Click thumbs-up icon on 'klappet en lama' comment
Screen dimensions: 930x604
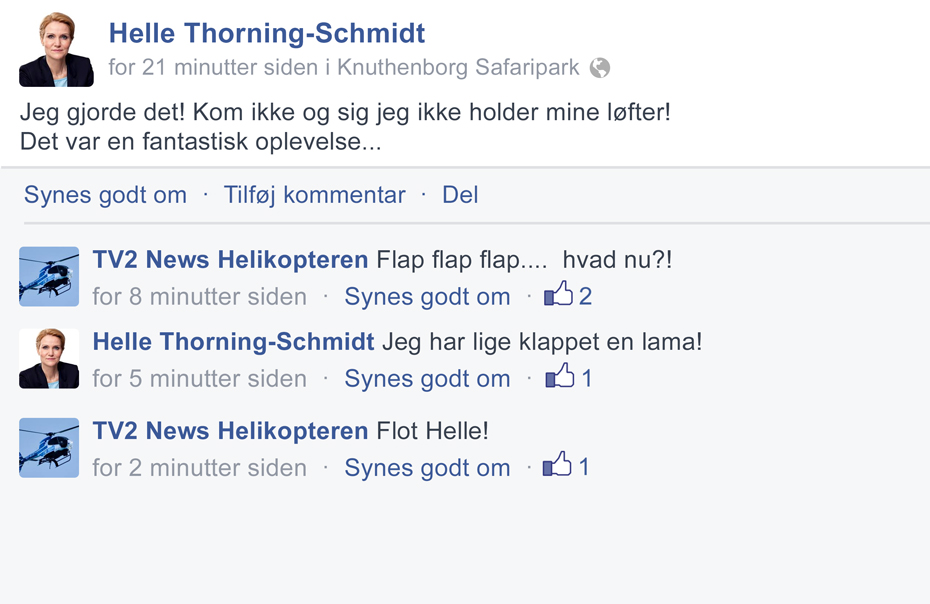(560, 375)
